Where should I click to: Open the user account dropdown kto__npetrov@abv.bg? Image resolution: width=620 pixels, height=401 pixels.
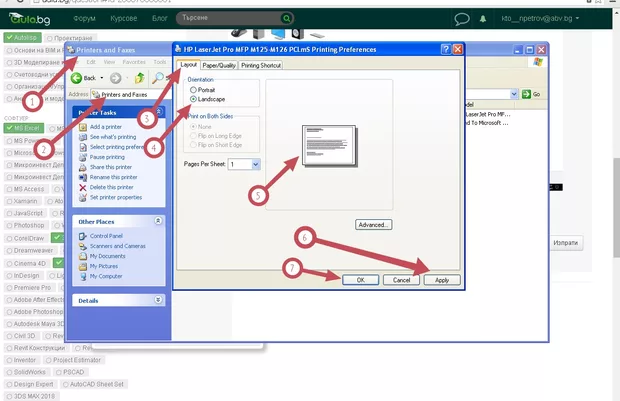pyautogui.click(x=540, y=19)
